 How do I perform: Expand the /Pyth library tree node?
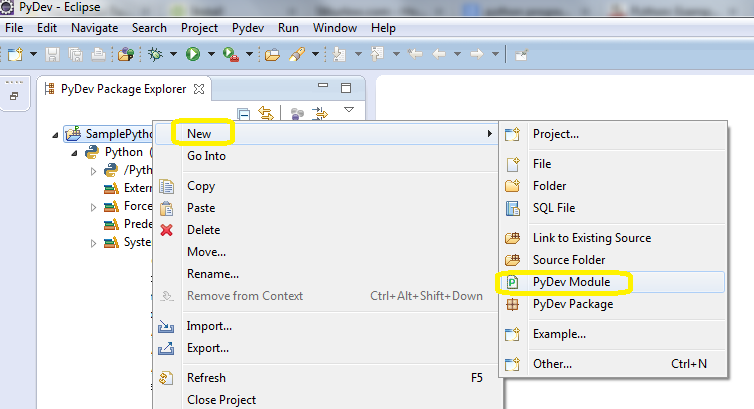click(x=93, y=171)
